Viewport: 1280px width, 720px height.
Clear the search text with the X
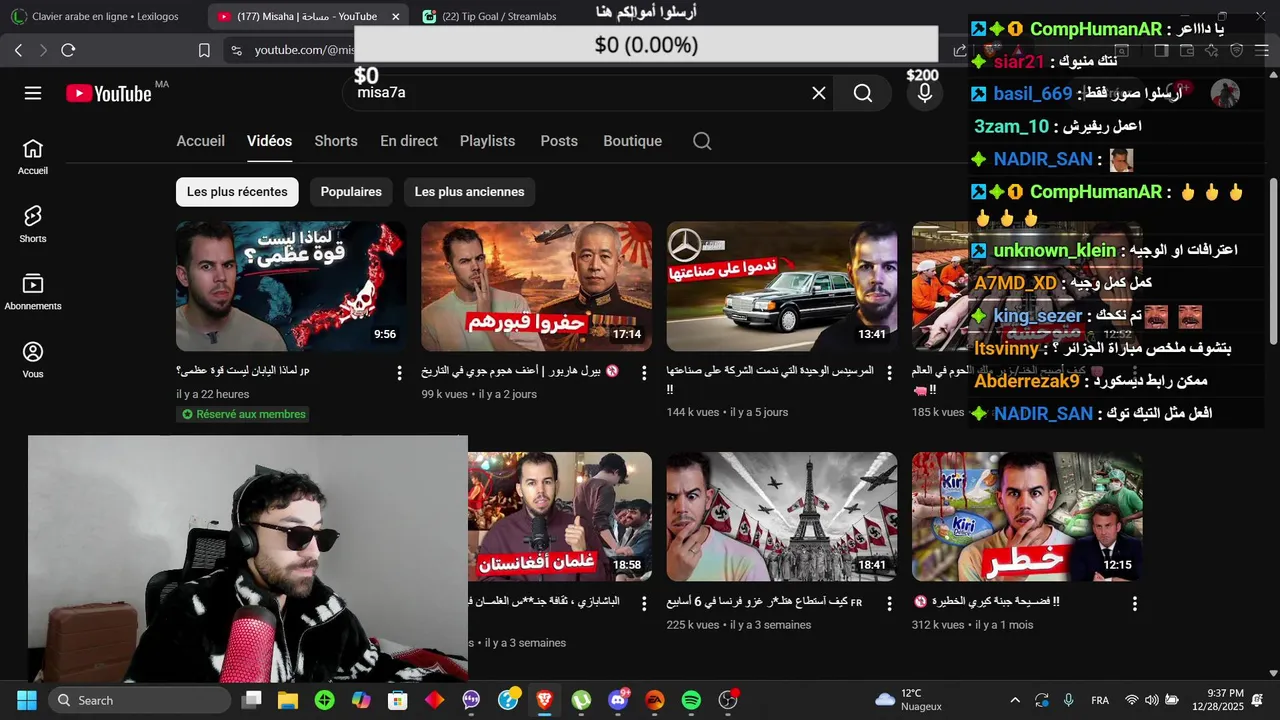[x=819, y=93]
